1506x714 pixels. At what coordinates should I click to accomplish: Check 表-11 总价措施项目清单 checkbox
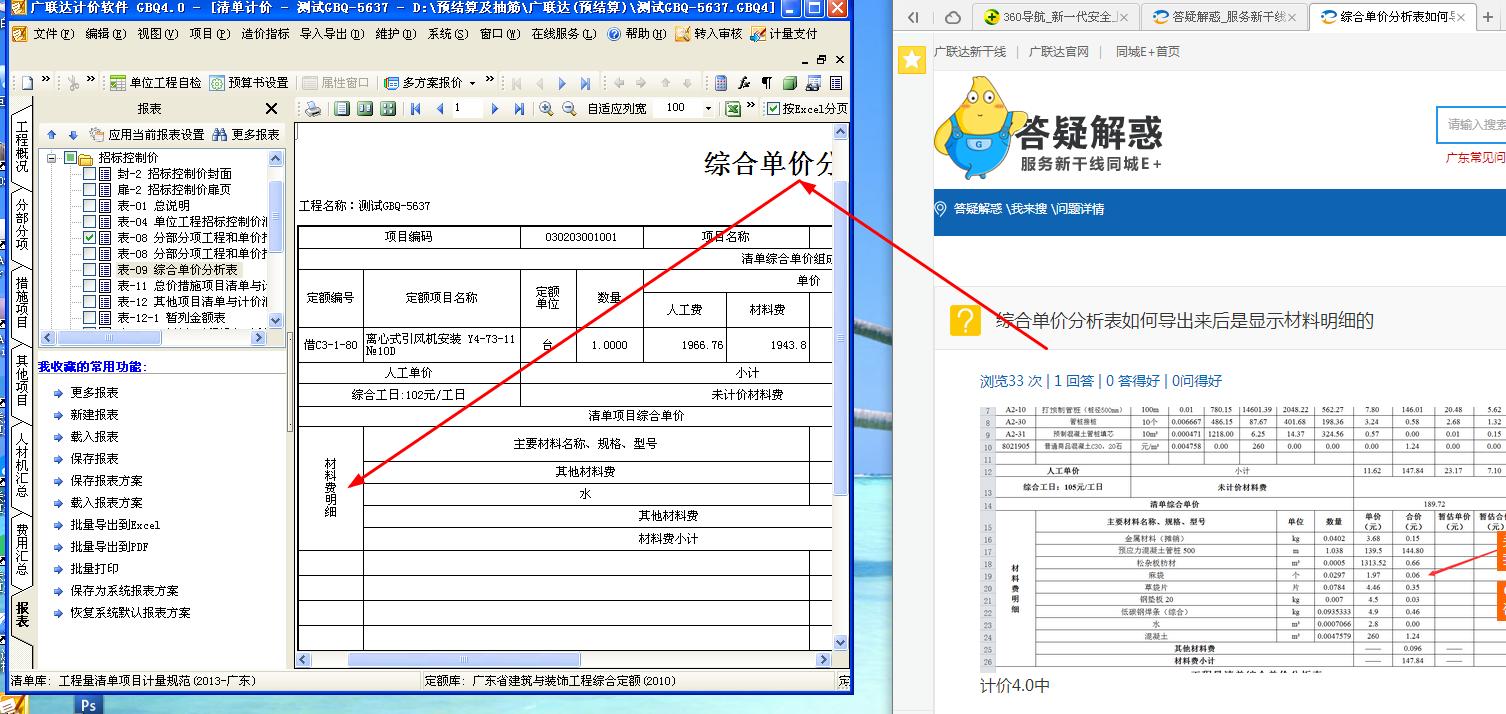[90, 286]
